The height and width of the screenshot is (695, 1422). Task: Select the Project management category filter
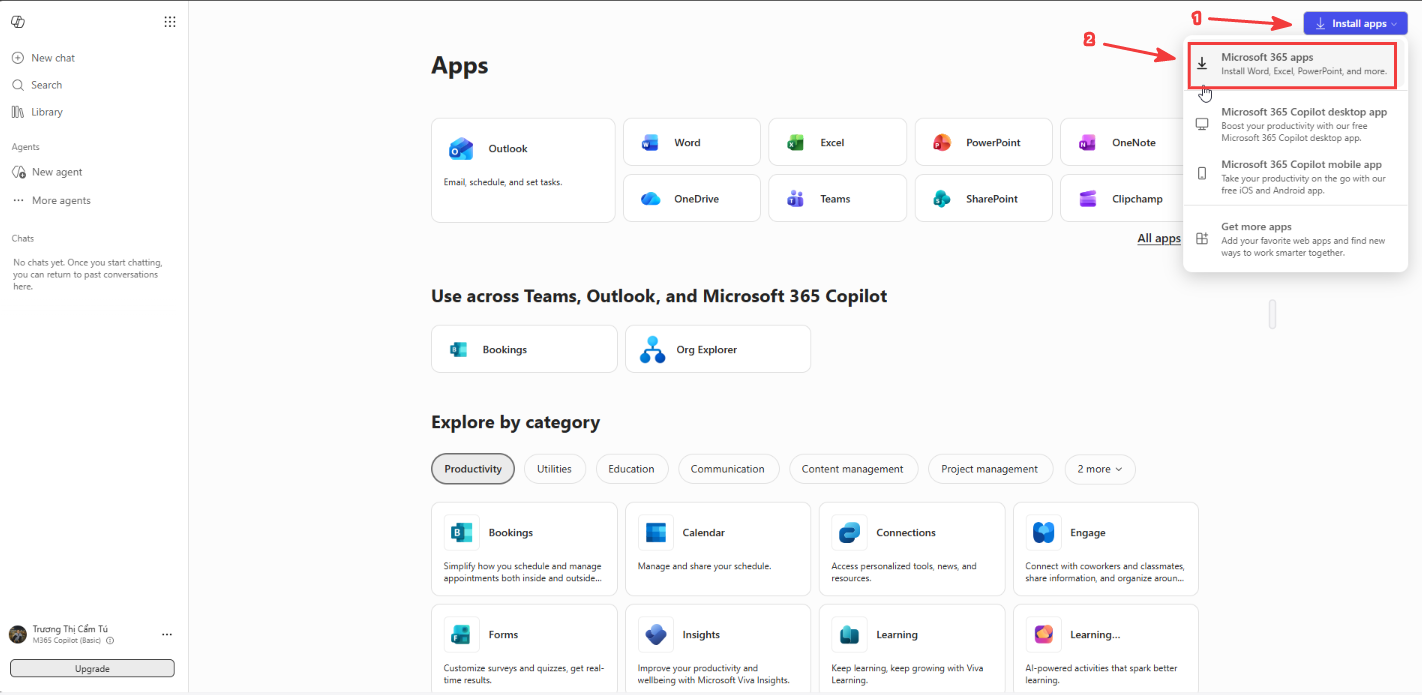click(990, 469)
